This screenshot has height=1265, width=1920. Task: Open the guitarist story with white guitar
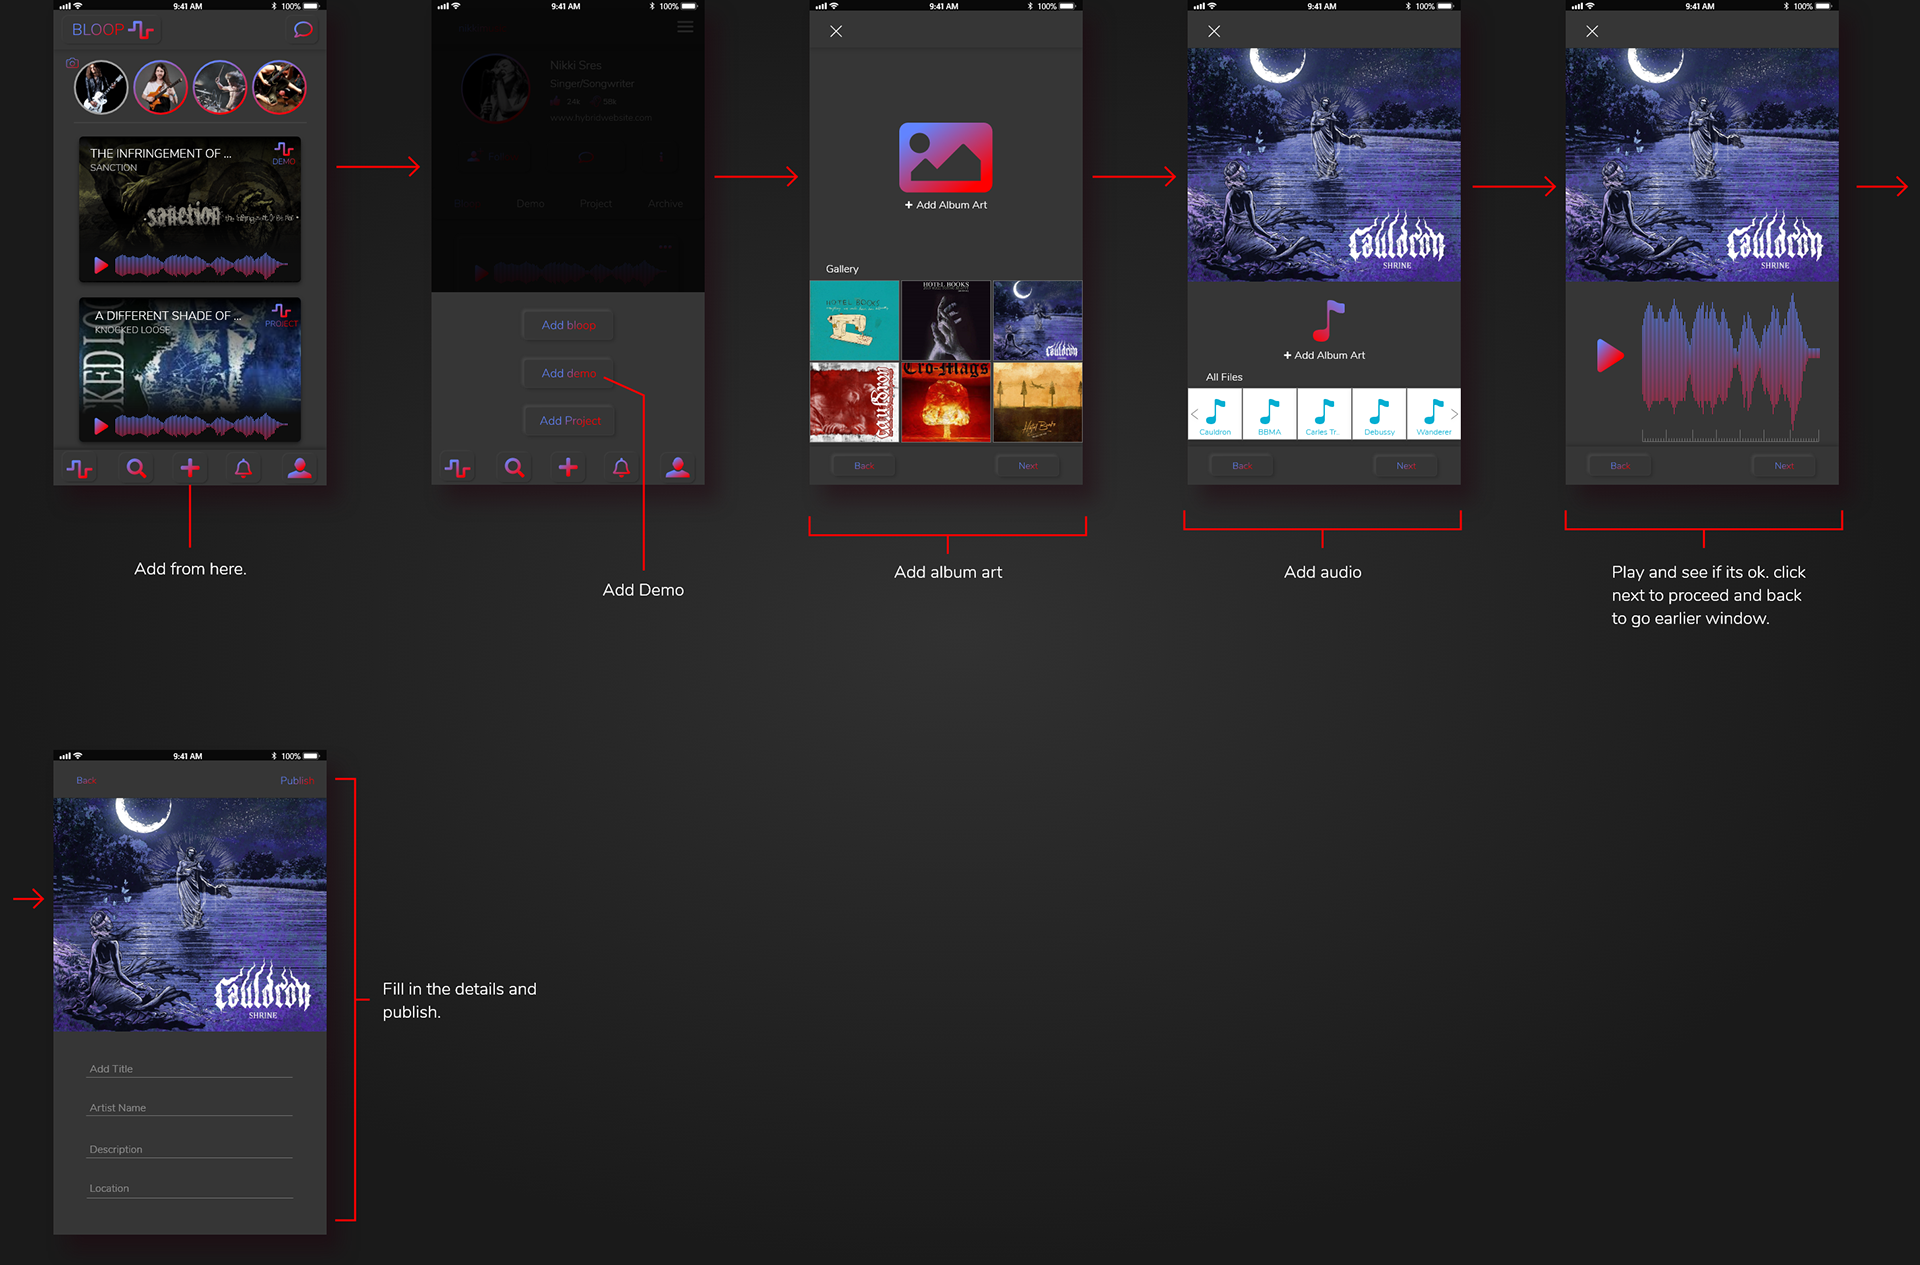pos(101,87)
